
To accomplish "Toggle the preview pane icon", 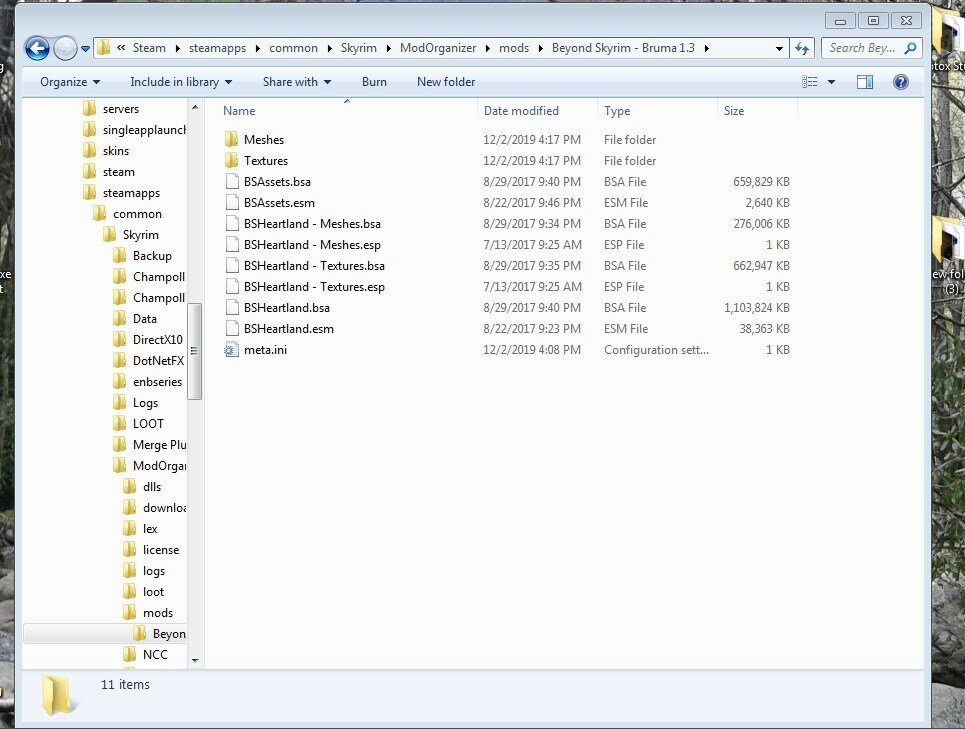I will coord(865,82).
